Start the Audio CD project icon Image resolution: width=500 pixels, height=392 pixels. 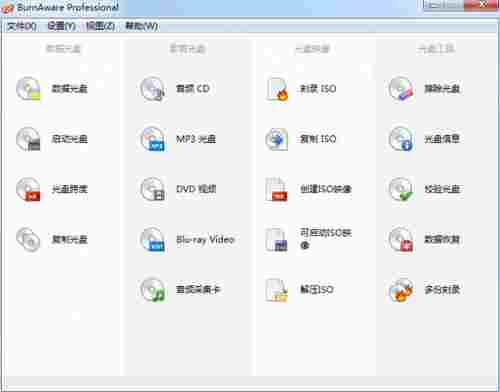click(153, 89)
